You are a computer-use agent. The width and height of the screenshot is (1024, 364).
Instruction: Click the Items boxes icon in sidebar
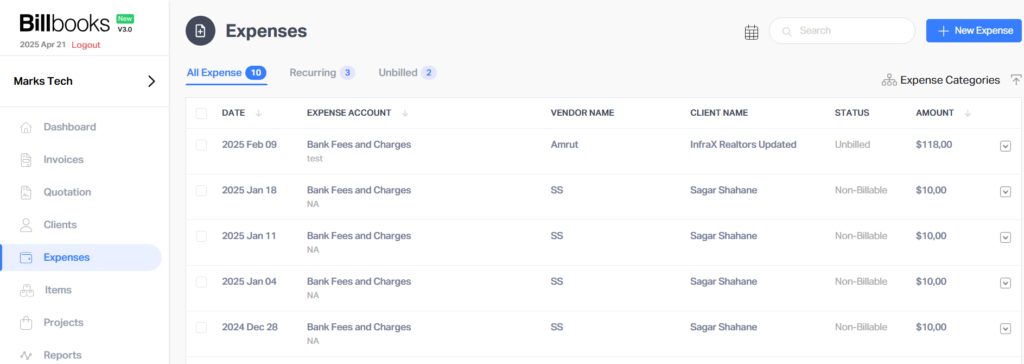(x=26, y=290)
